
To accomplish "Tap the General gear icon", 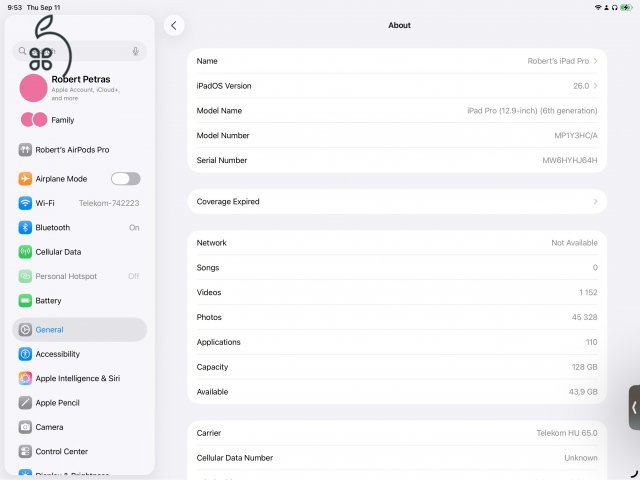I will click(25, 329).
